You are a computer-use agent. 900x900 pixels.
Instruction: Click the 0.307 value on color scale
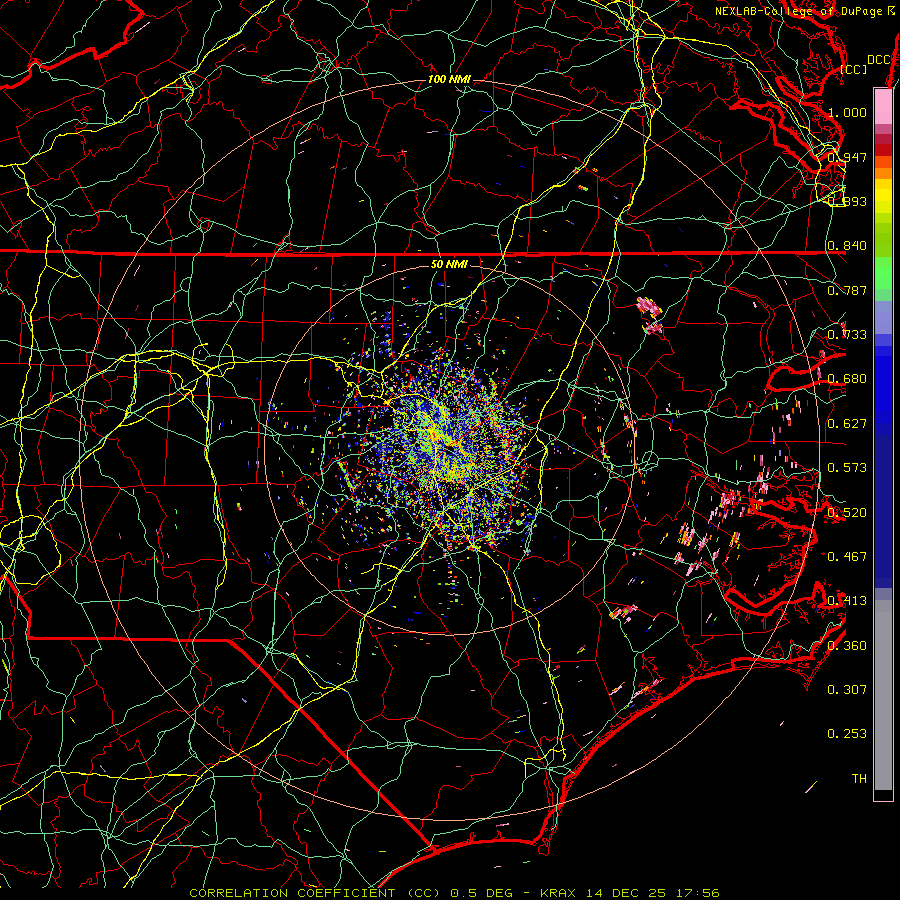[x=847, y=690]
